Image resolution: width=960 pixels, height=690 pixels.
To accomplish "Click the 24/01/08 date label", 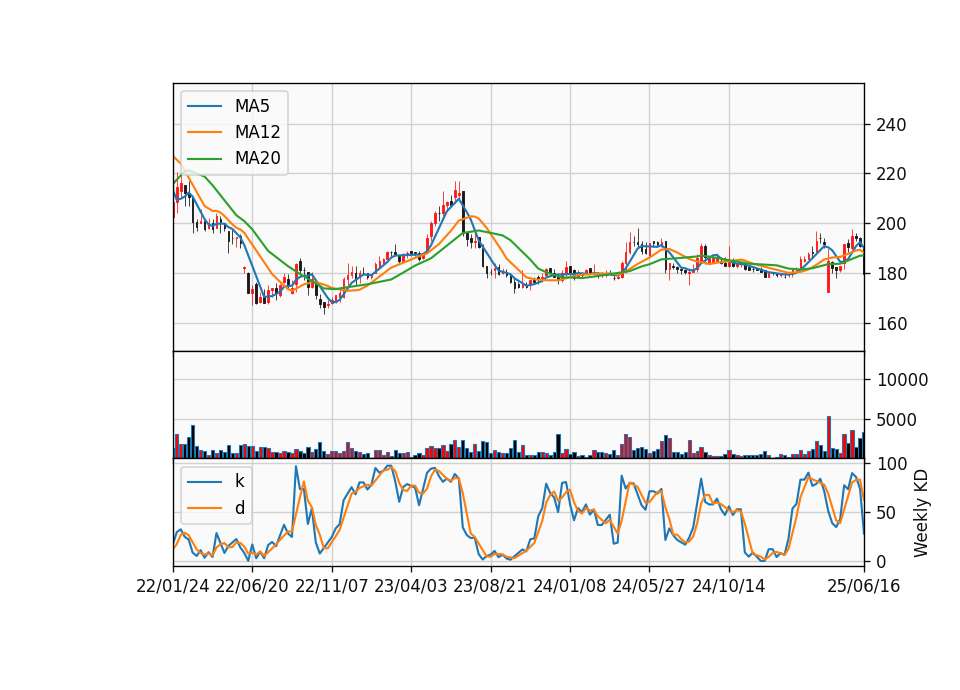I will point(569,587).
